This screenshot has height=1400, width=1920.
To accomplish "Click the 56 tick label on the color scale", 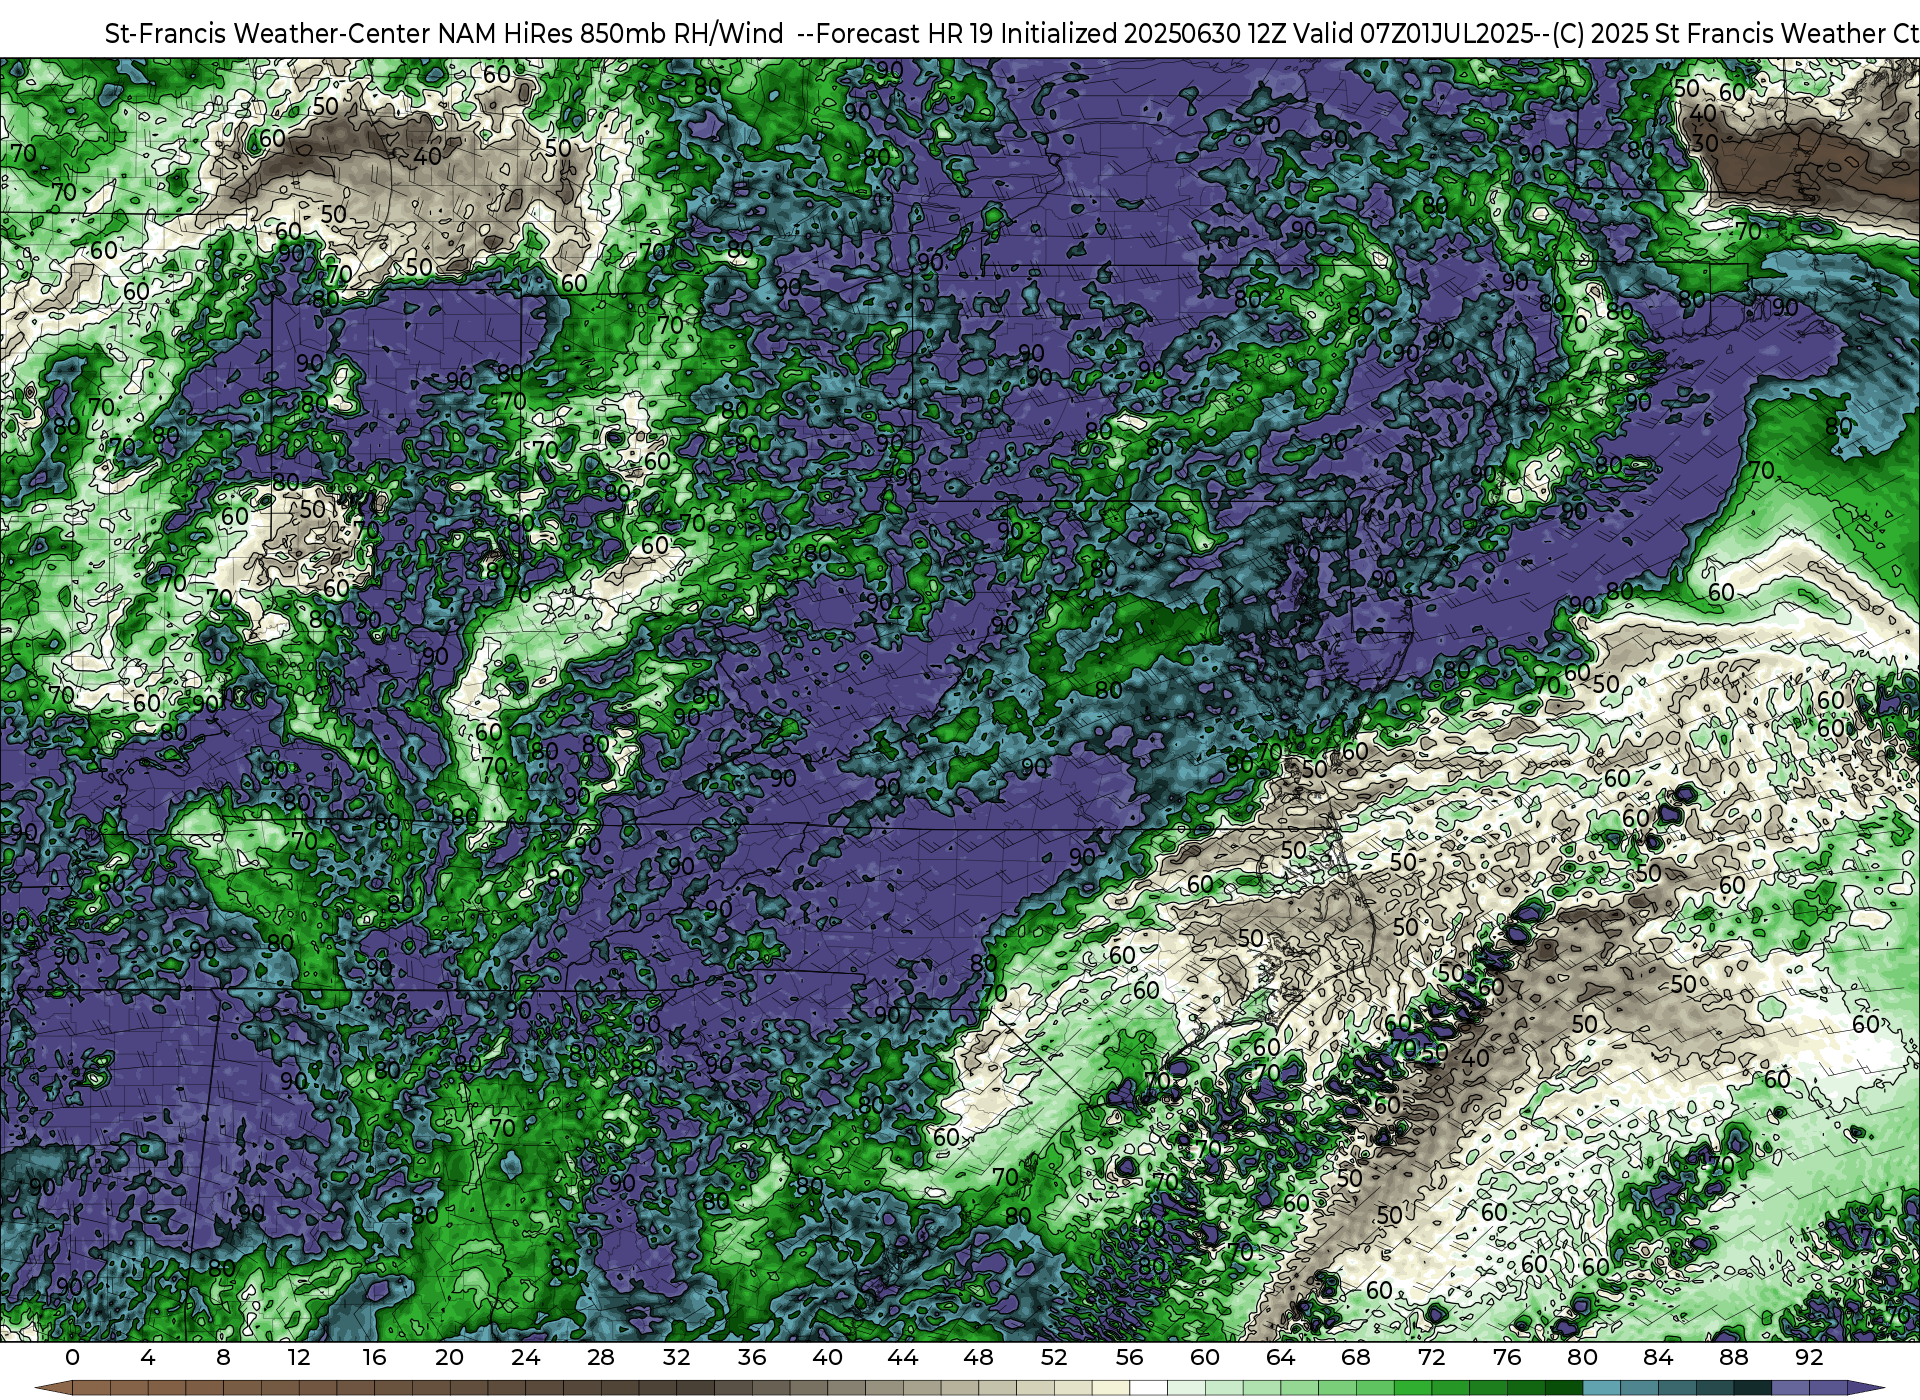I will click(x=1130, y=1357).
